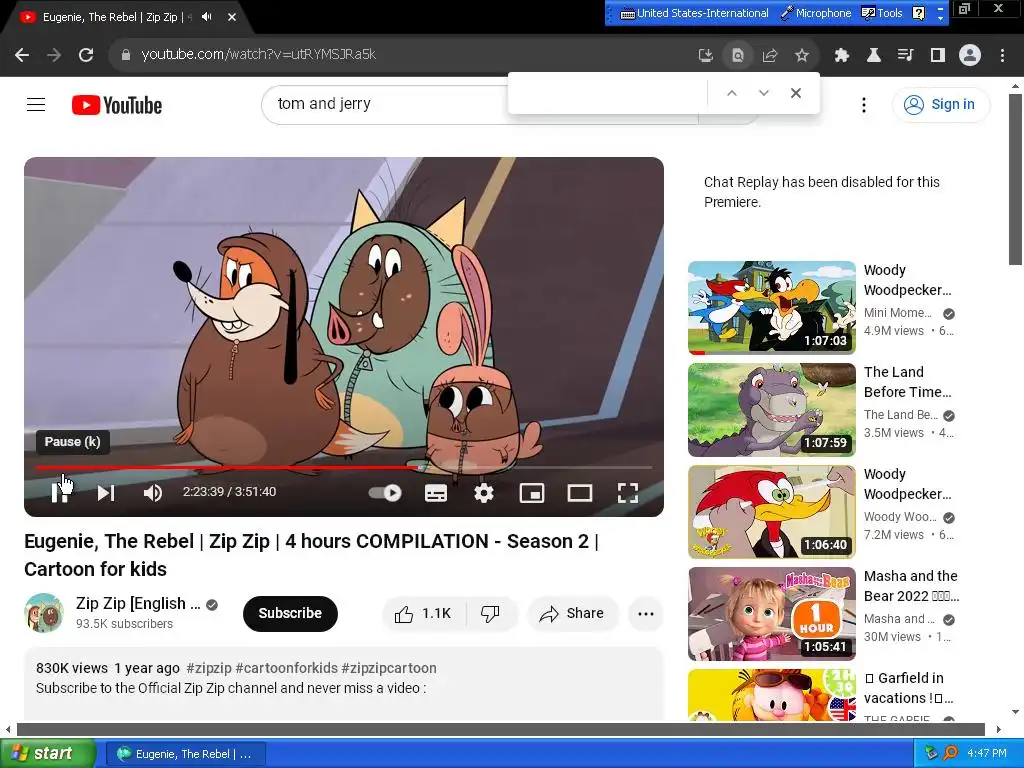
Task: Click inside the find-in-page text field
Action: 609,93
